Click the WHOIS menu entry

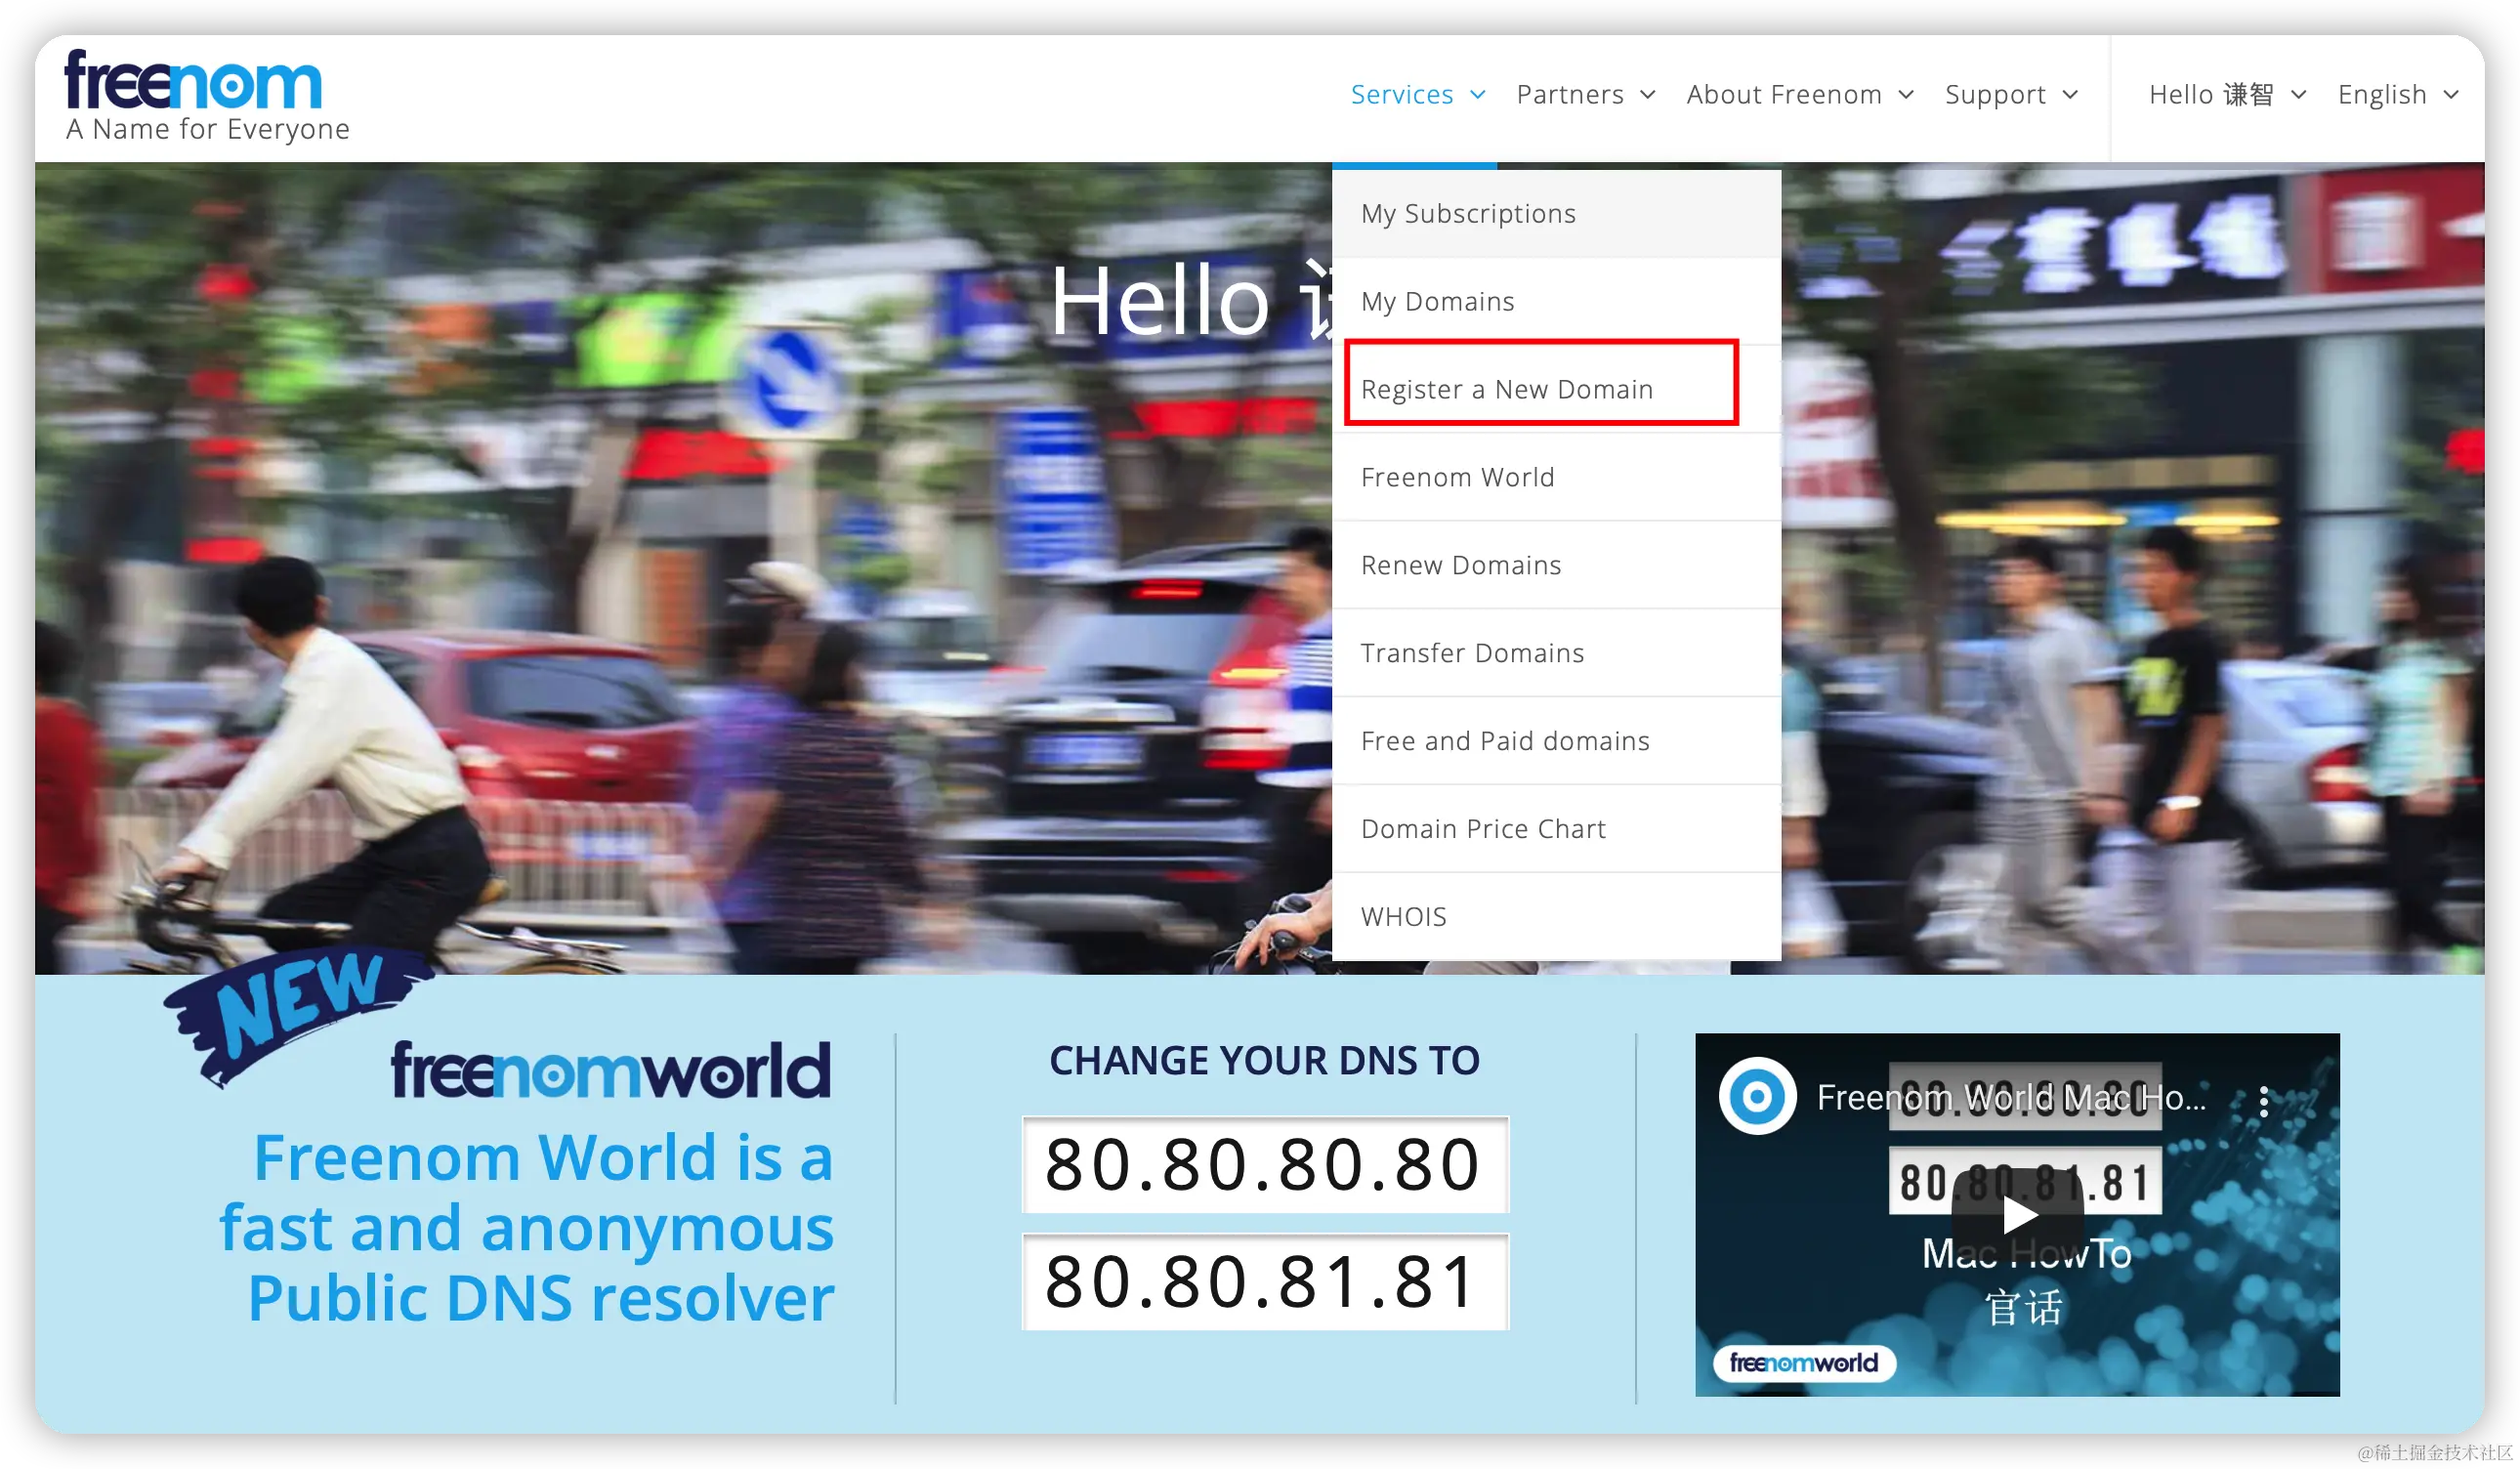tap(1403, 917)
